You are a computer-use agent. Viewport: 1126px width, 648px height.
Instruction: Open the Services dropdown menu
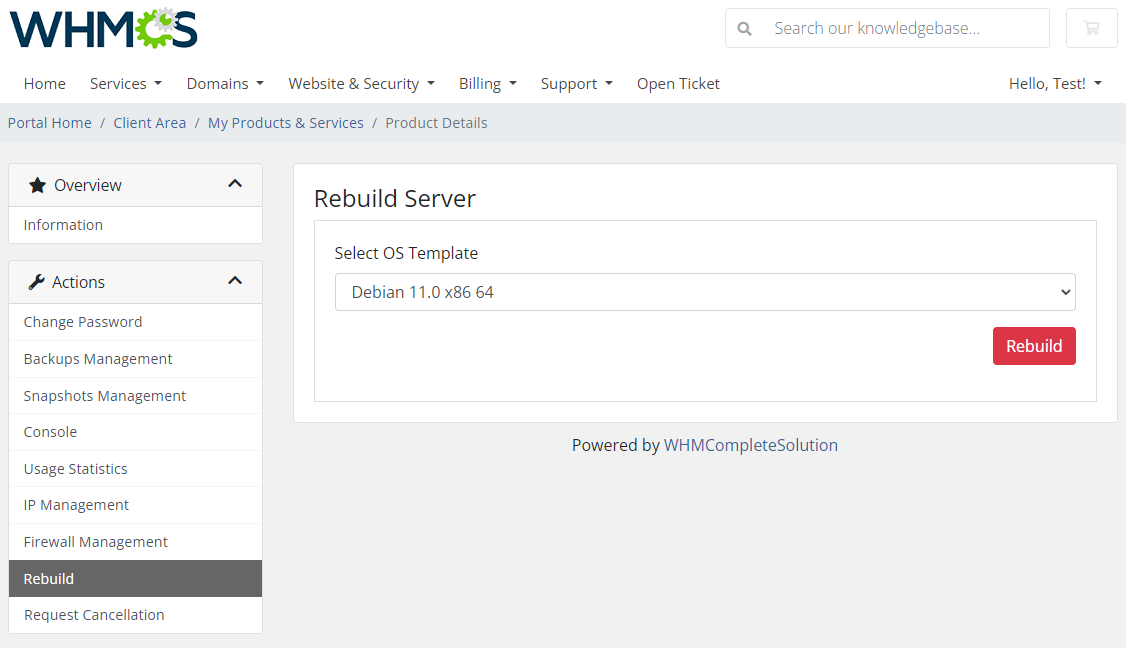click(x=125, y=83)
